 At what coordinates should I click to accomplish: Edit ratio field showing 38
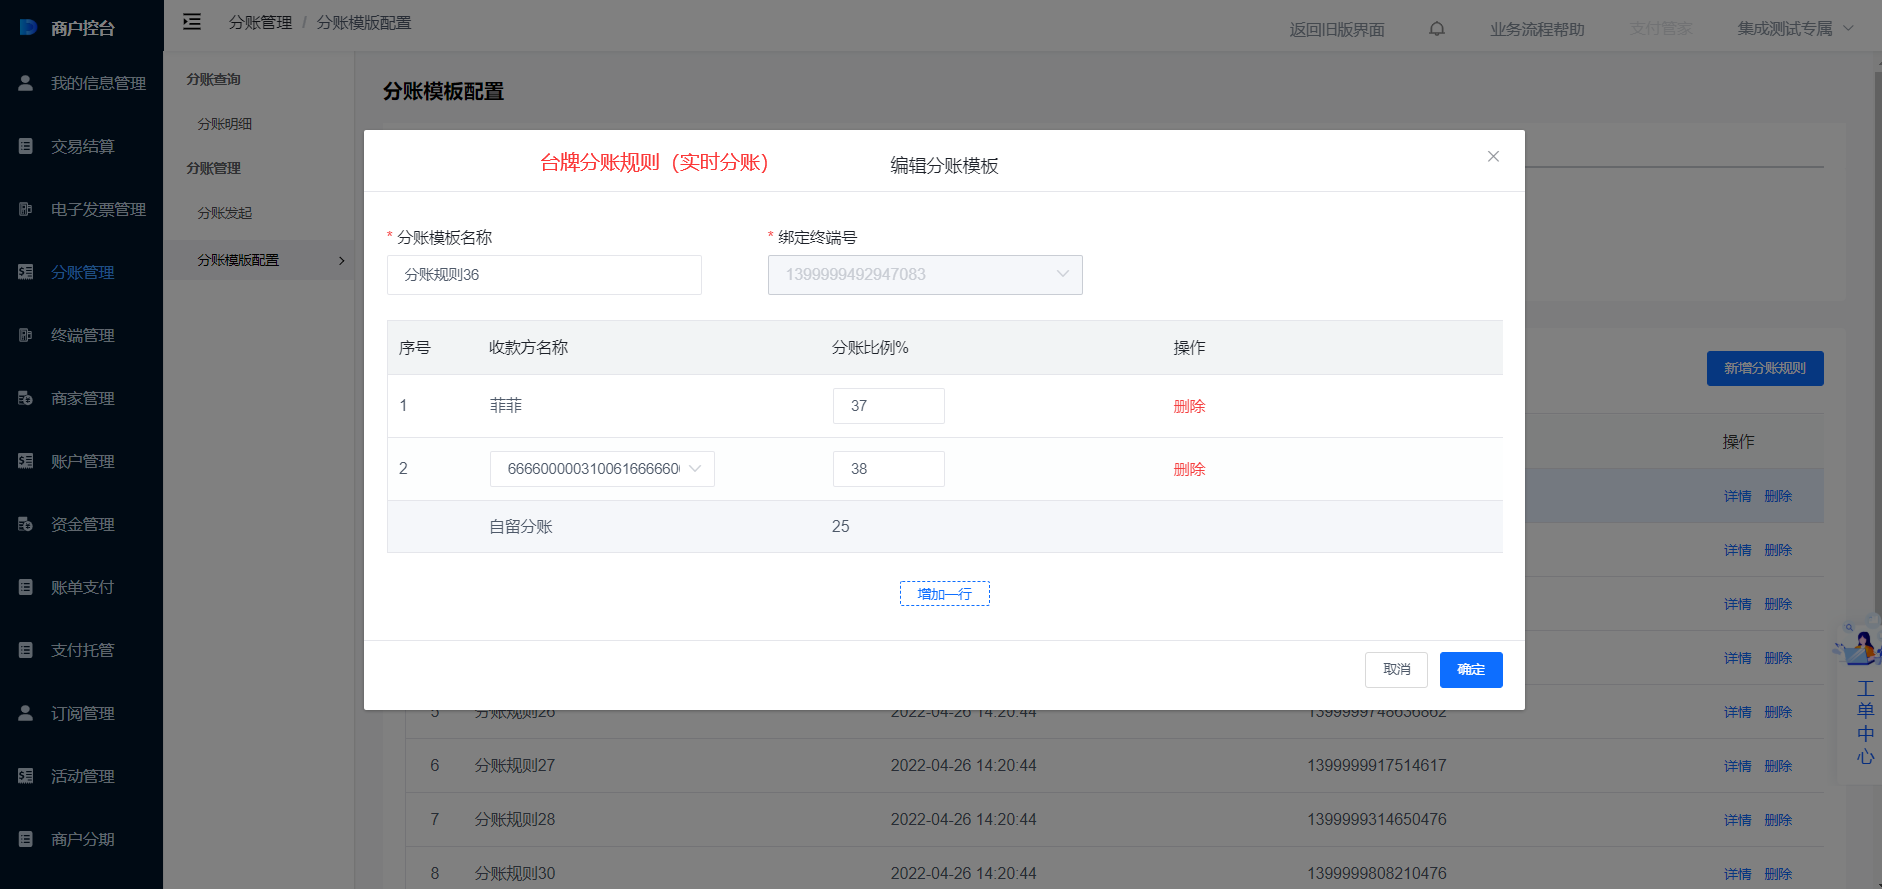click(889, 469)
